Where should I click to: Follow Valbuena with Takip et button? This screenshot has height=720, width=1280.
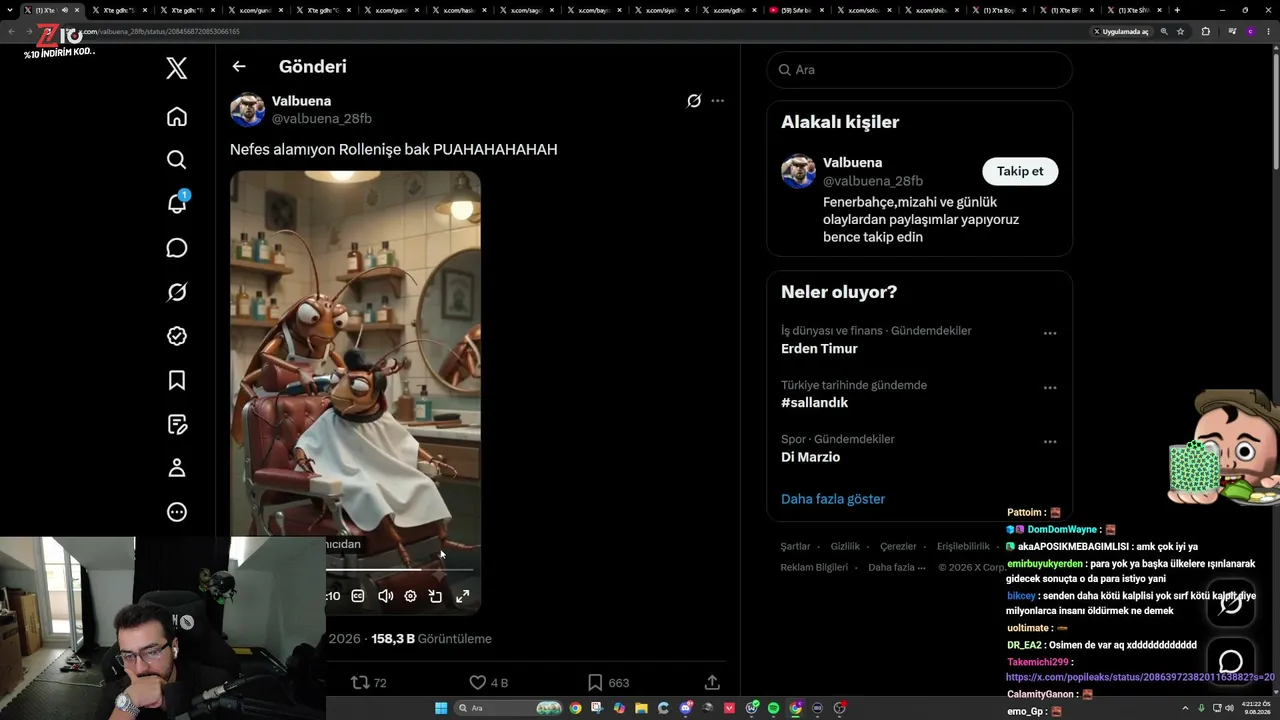pos(1020,171)
